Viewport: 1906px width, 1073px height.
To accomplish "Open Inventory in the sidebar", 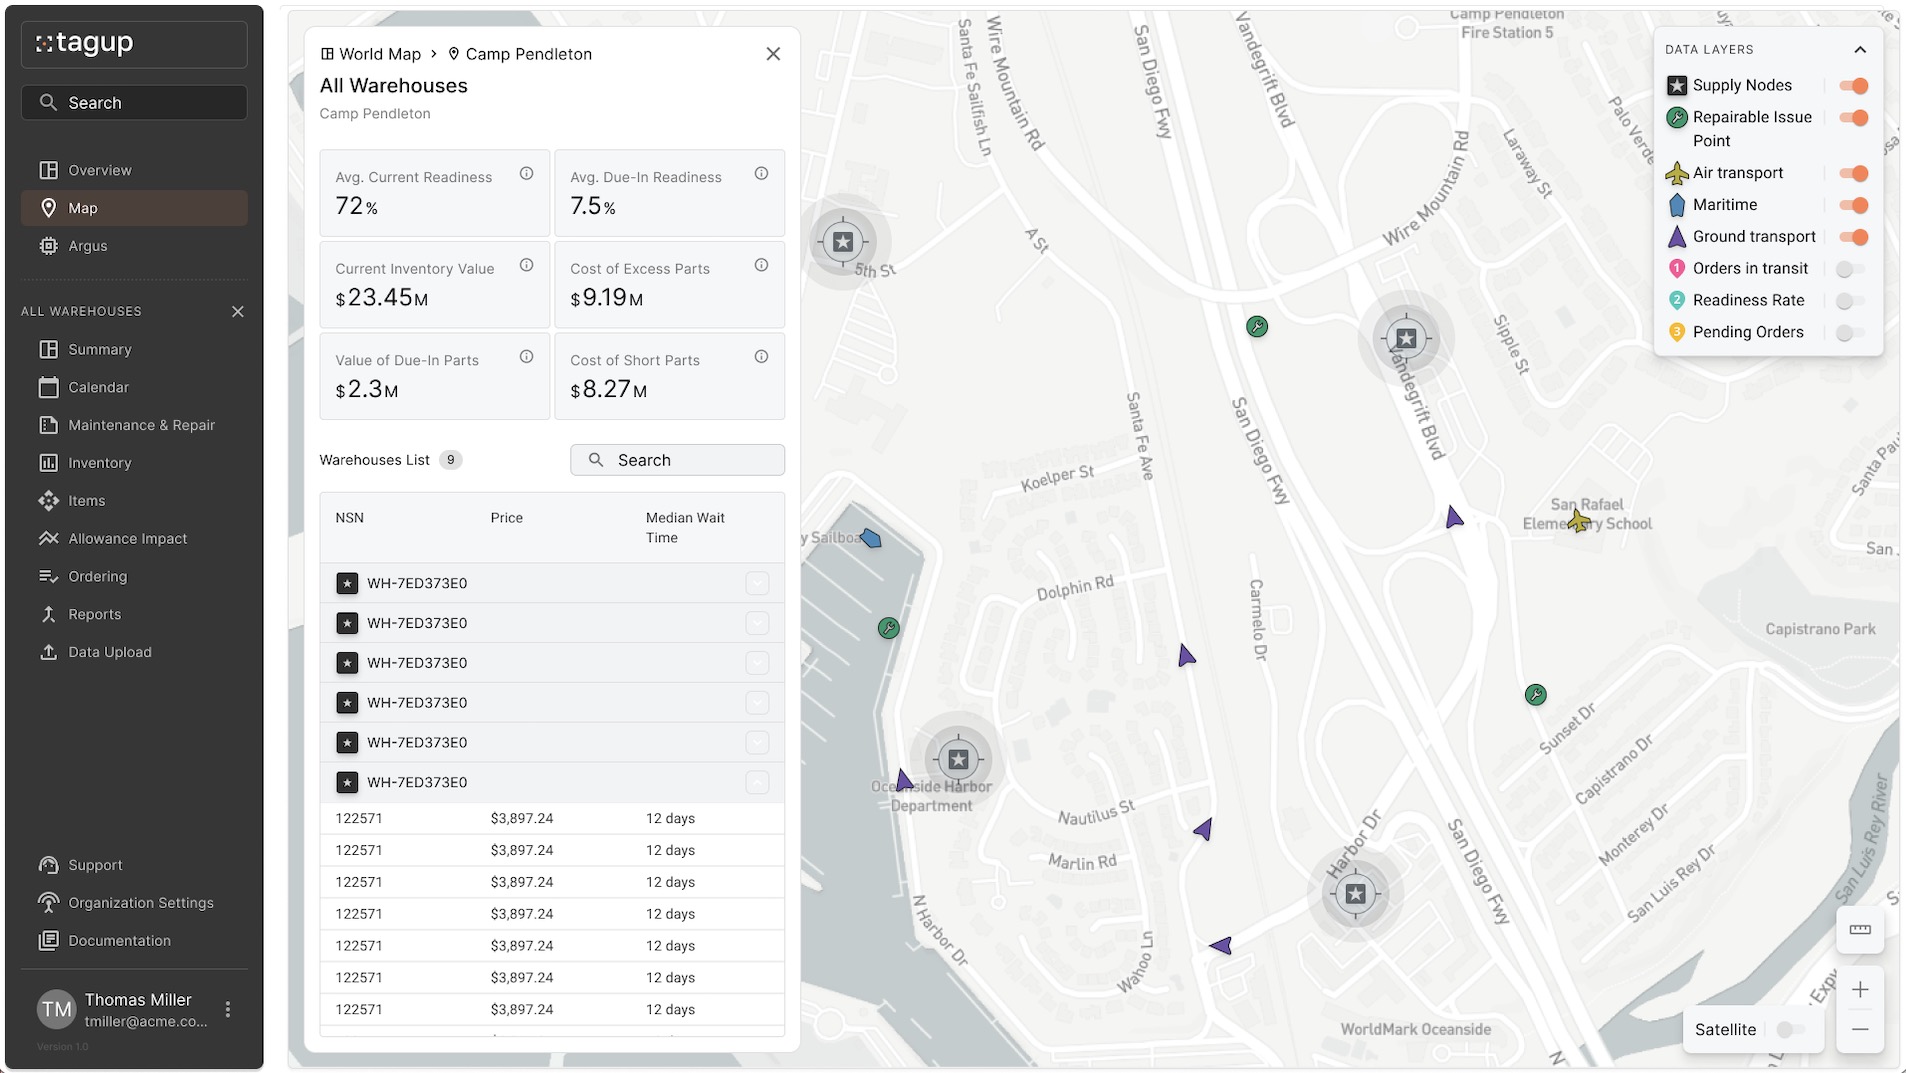I will tap(99, 463).
